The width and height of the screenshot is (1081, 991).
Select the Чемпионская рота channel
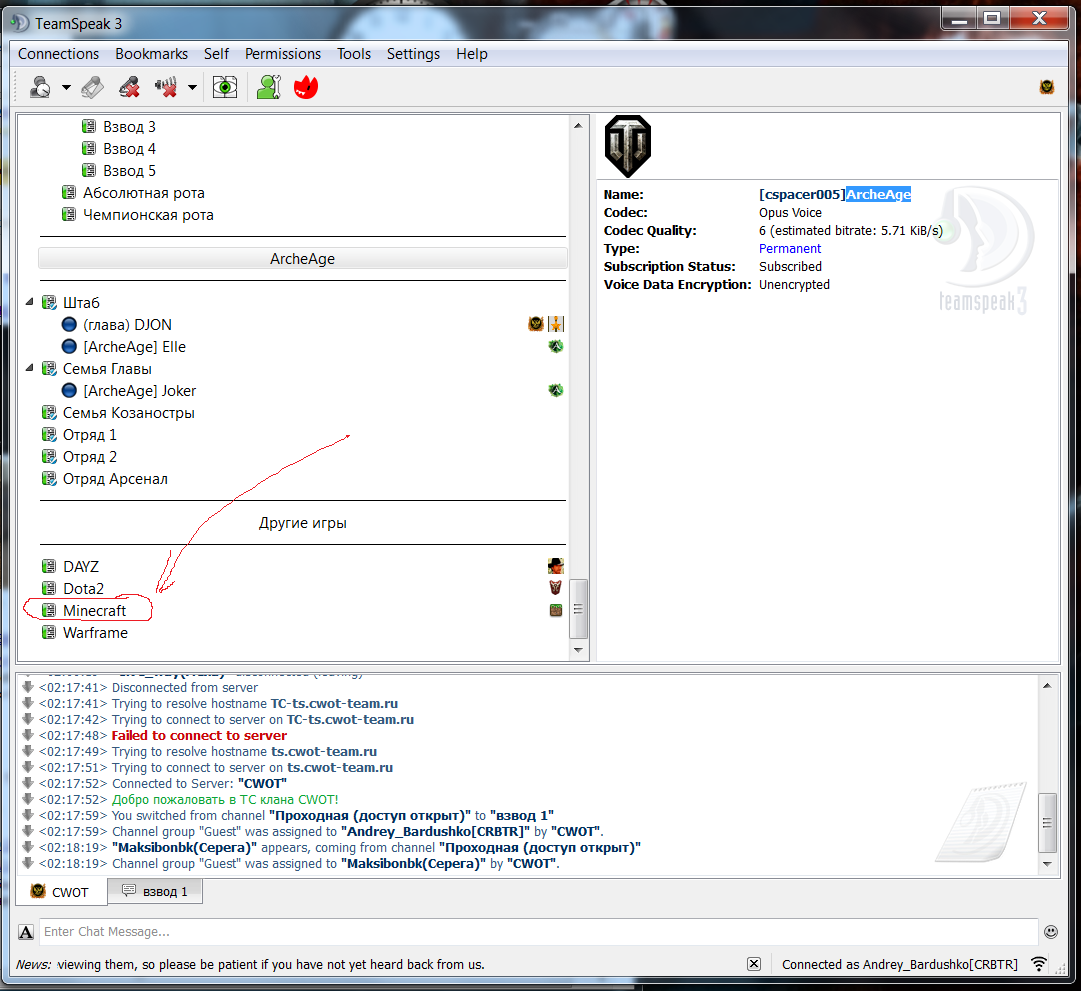(x=148, y=215)
